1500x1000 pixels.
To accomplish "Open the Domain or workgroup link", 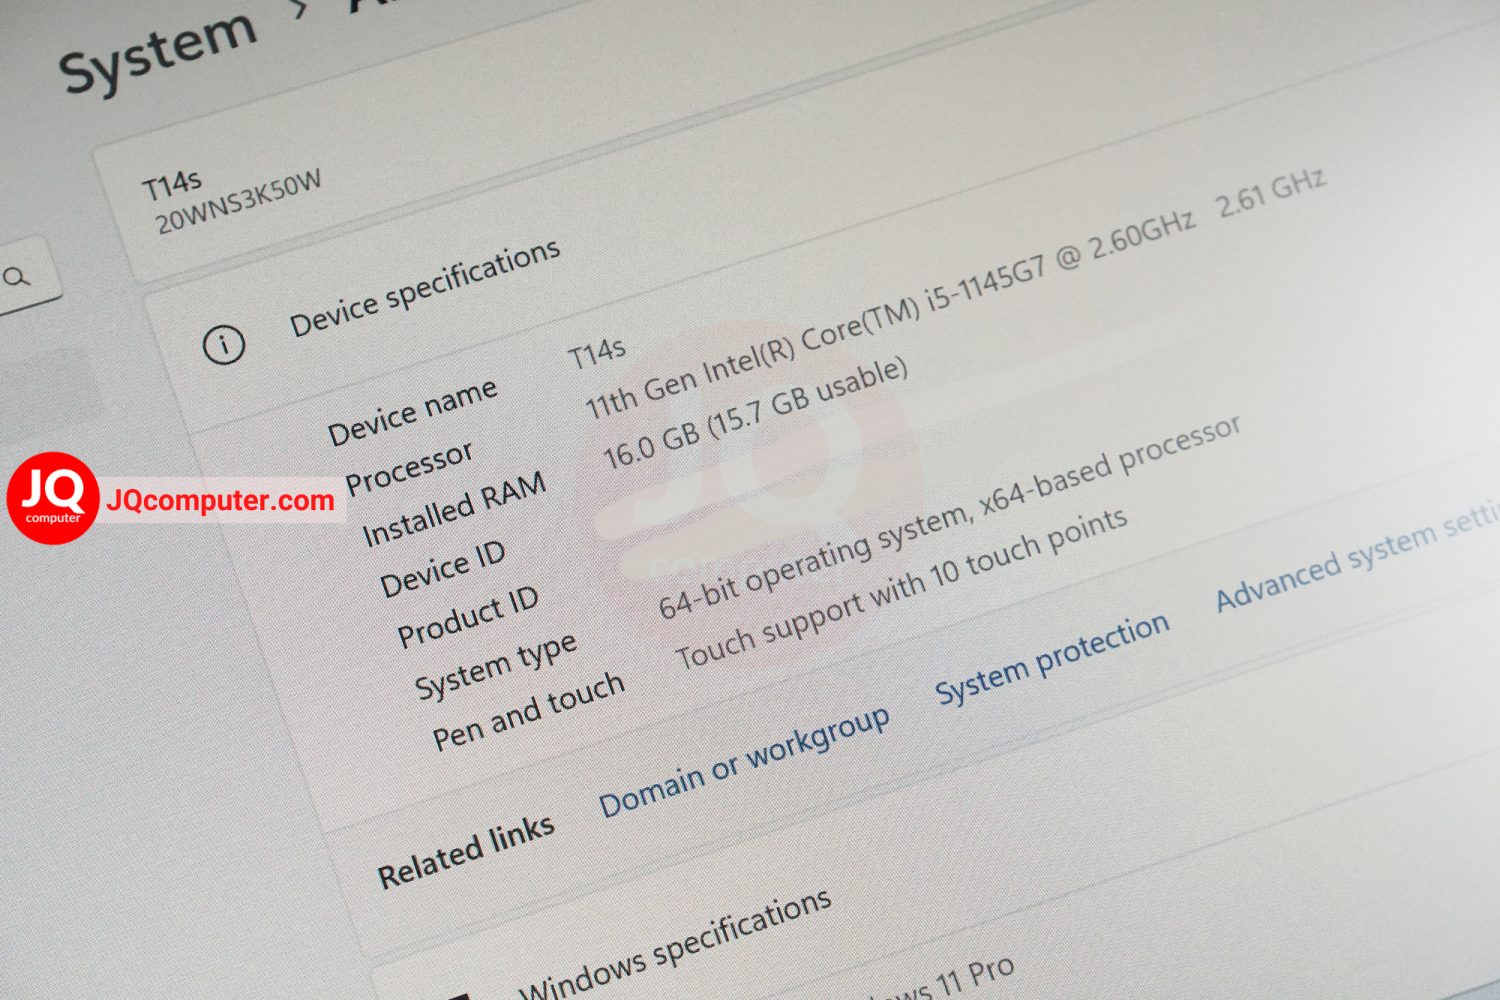I will (x=744, y=761).
